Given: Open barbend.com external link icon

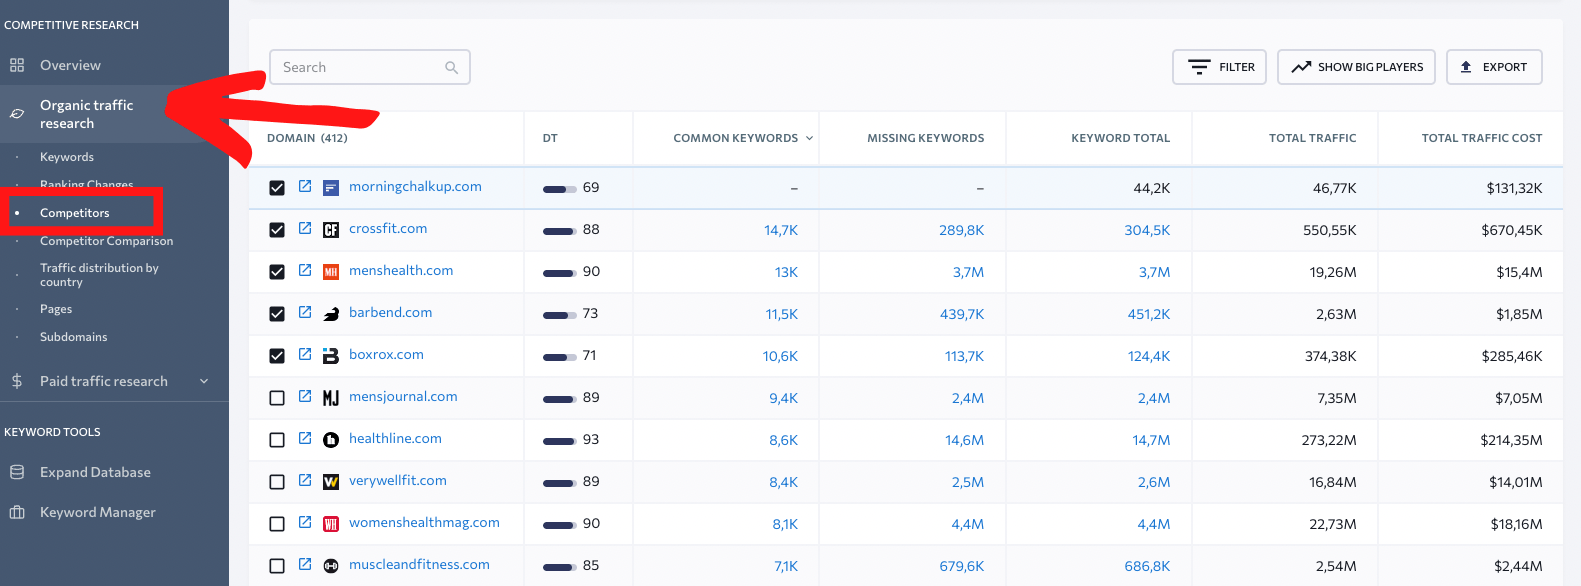Looking at the screenshot, I should [305, 313].
